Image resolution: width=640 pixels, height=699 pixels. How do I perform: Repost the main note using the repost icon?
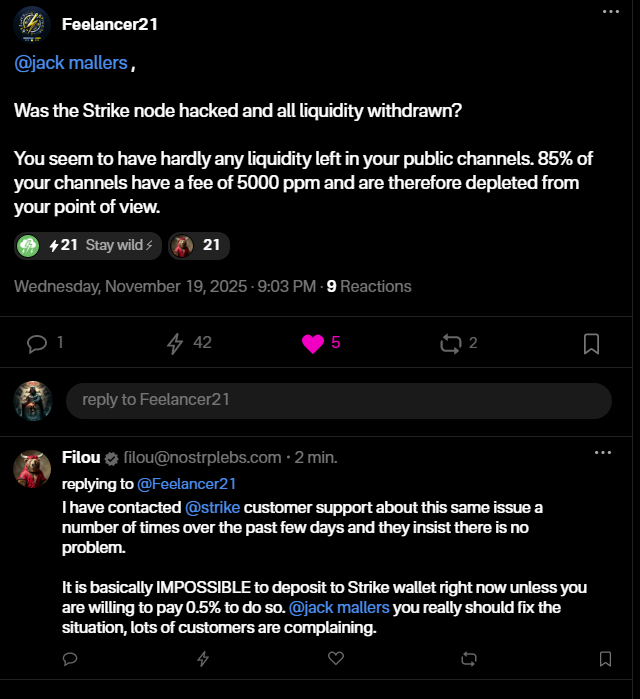[450, 343]
